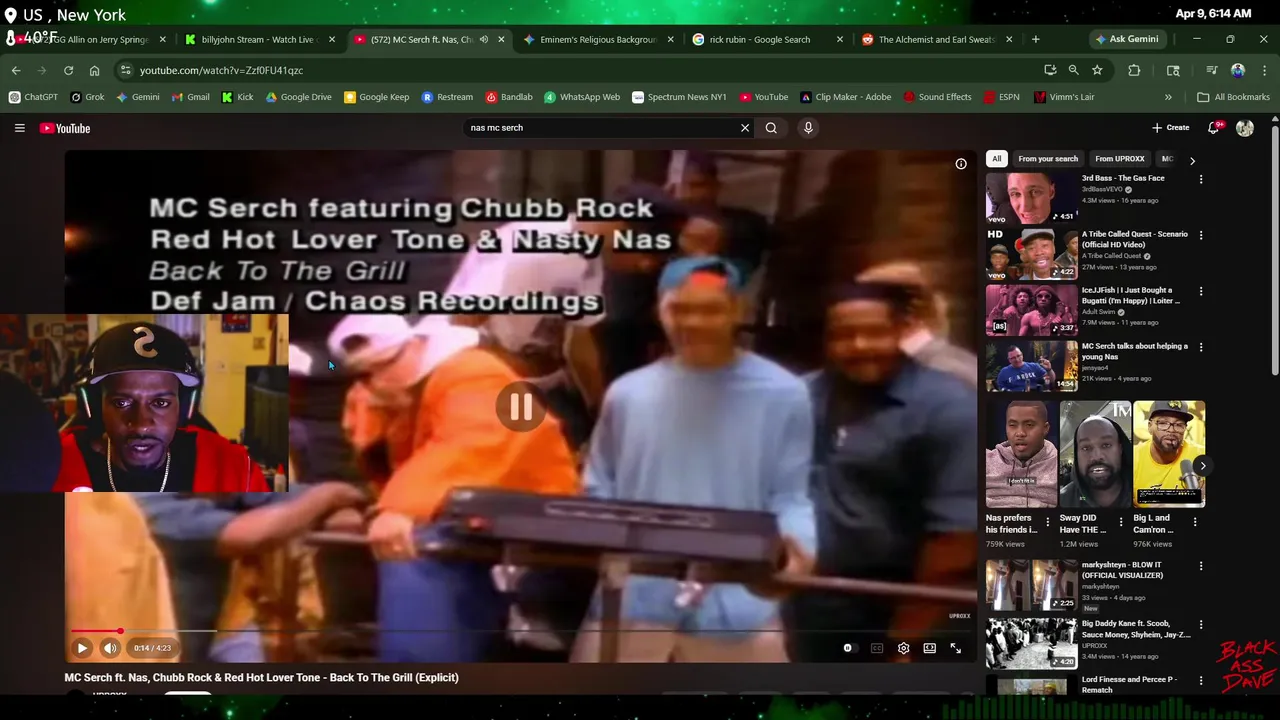The image size is (1280, 720).
Task: Reload the current page
Action: click(68, 70)
